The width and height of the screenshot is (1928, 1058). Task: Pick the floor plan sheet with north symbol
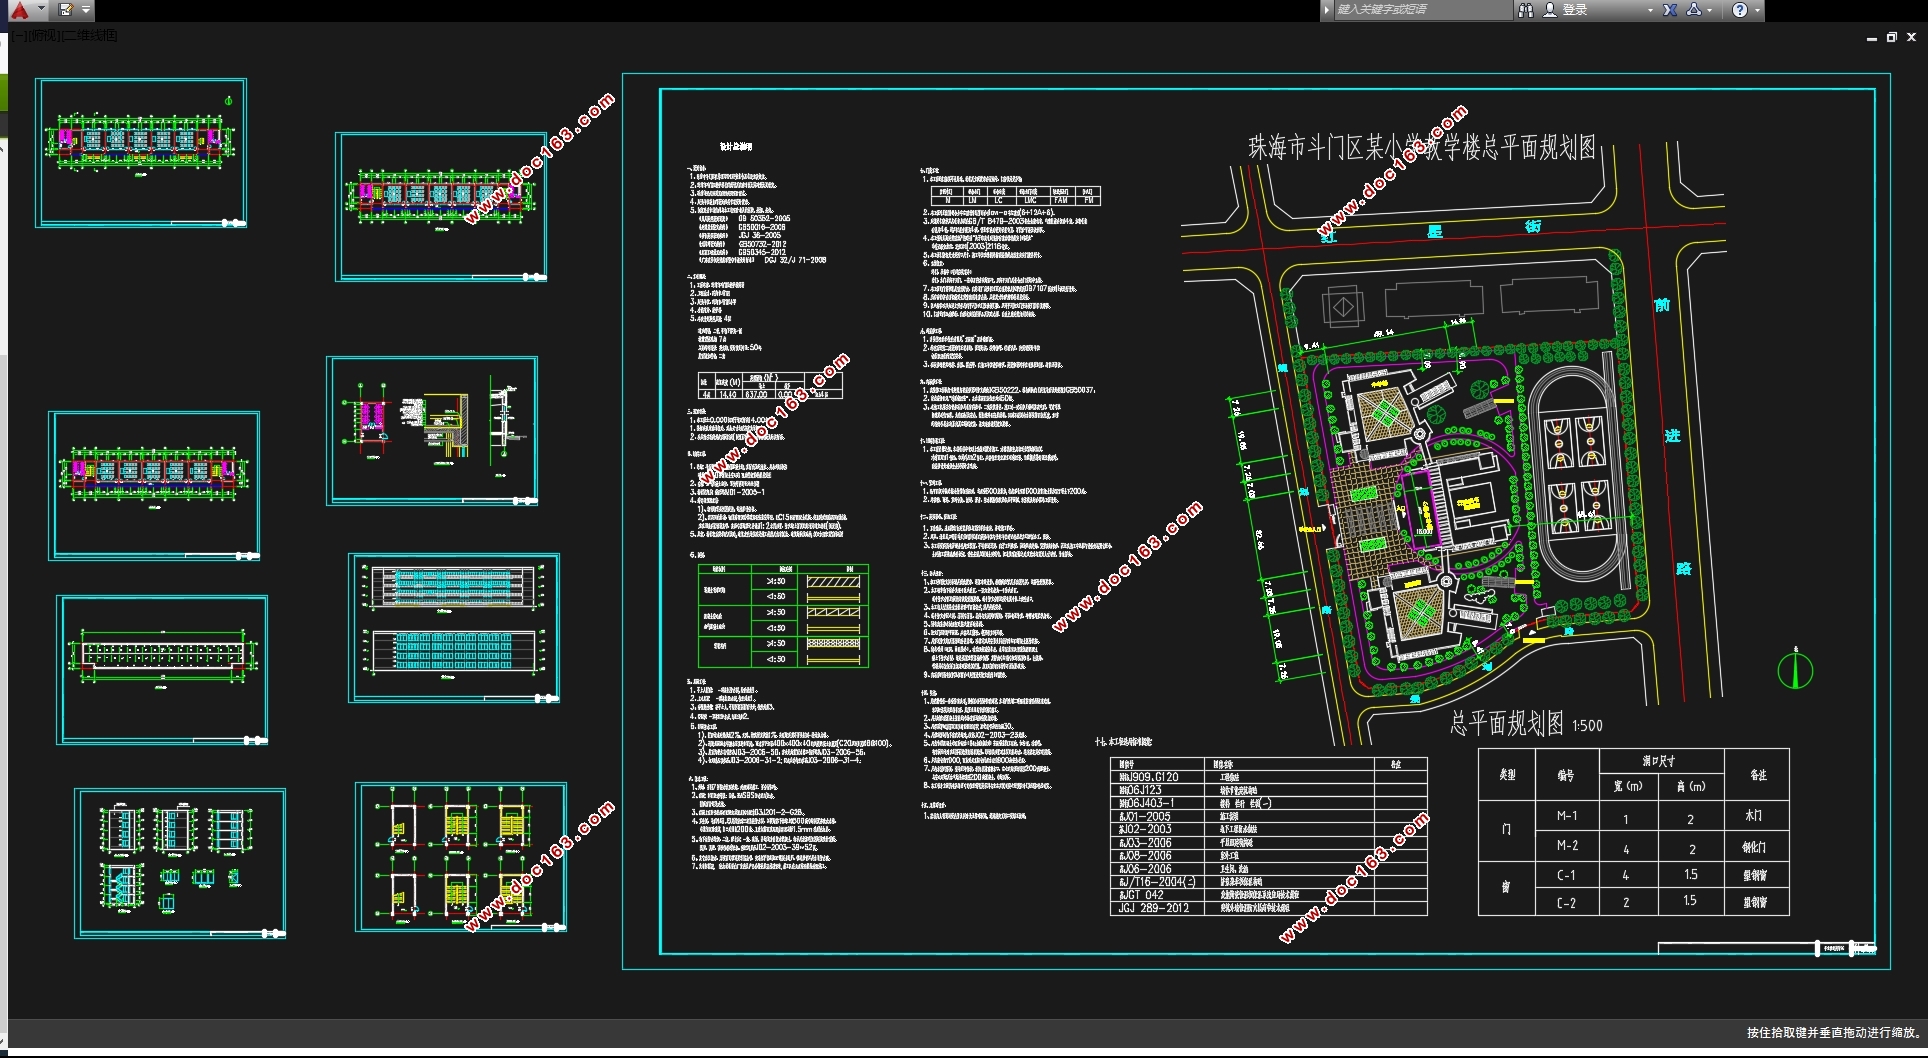click(x=141, y=153)
